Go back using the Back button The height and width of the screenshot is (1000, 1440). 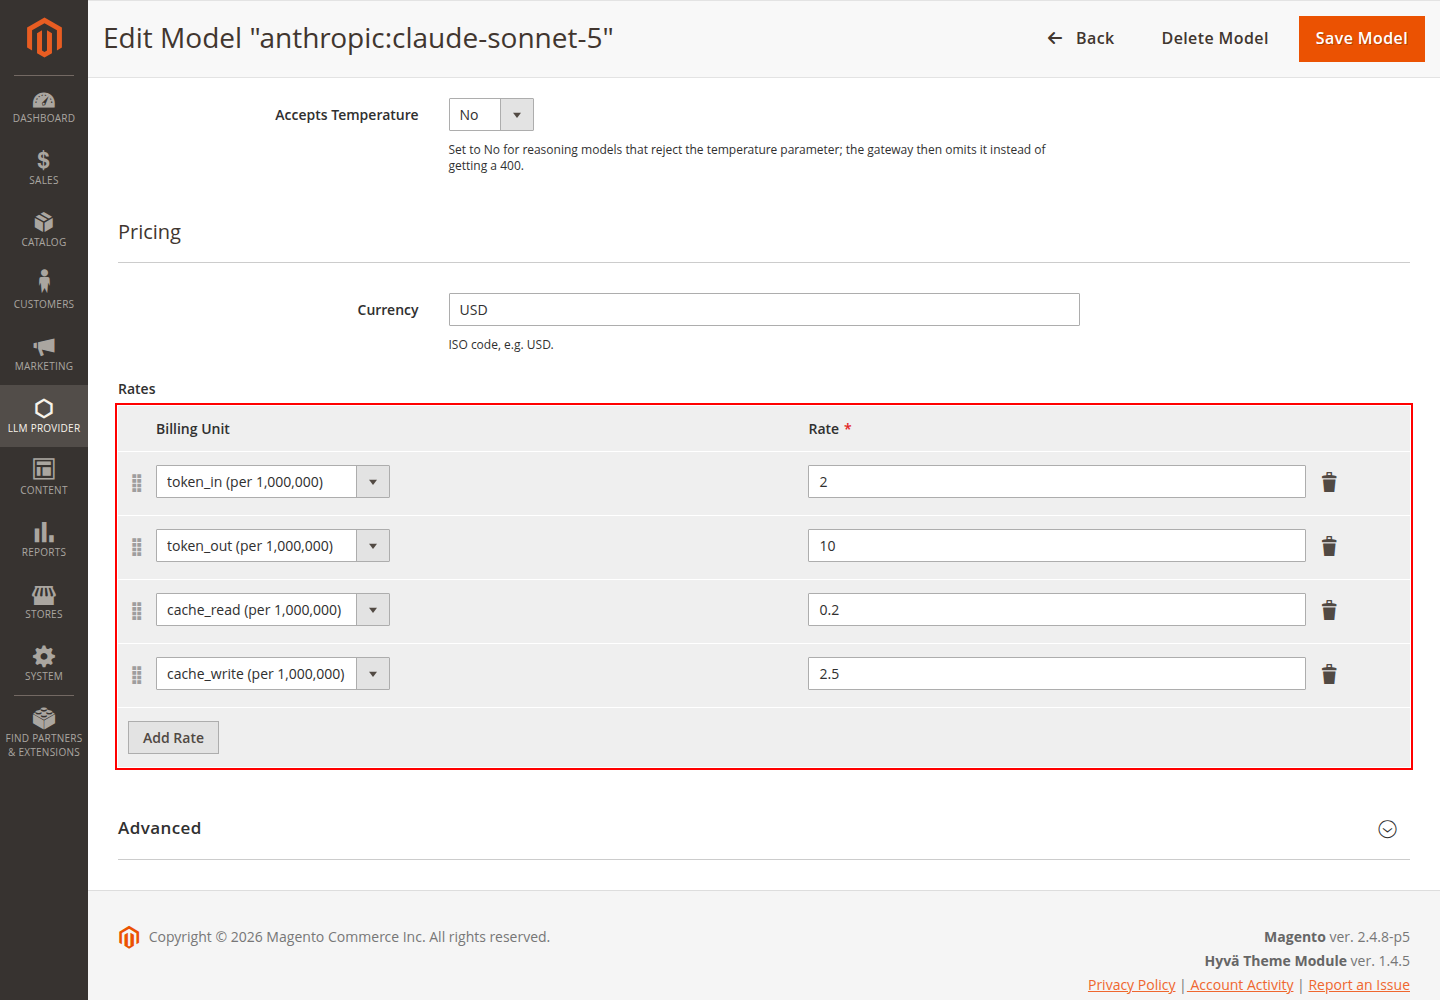click(1080, 39)
